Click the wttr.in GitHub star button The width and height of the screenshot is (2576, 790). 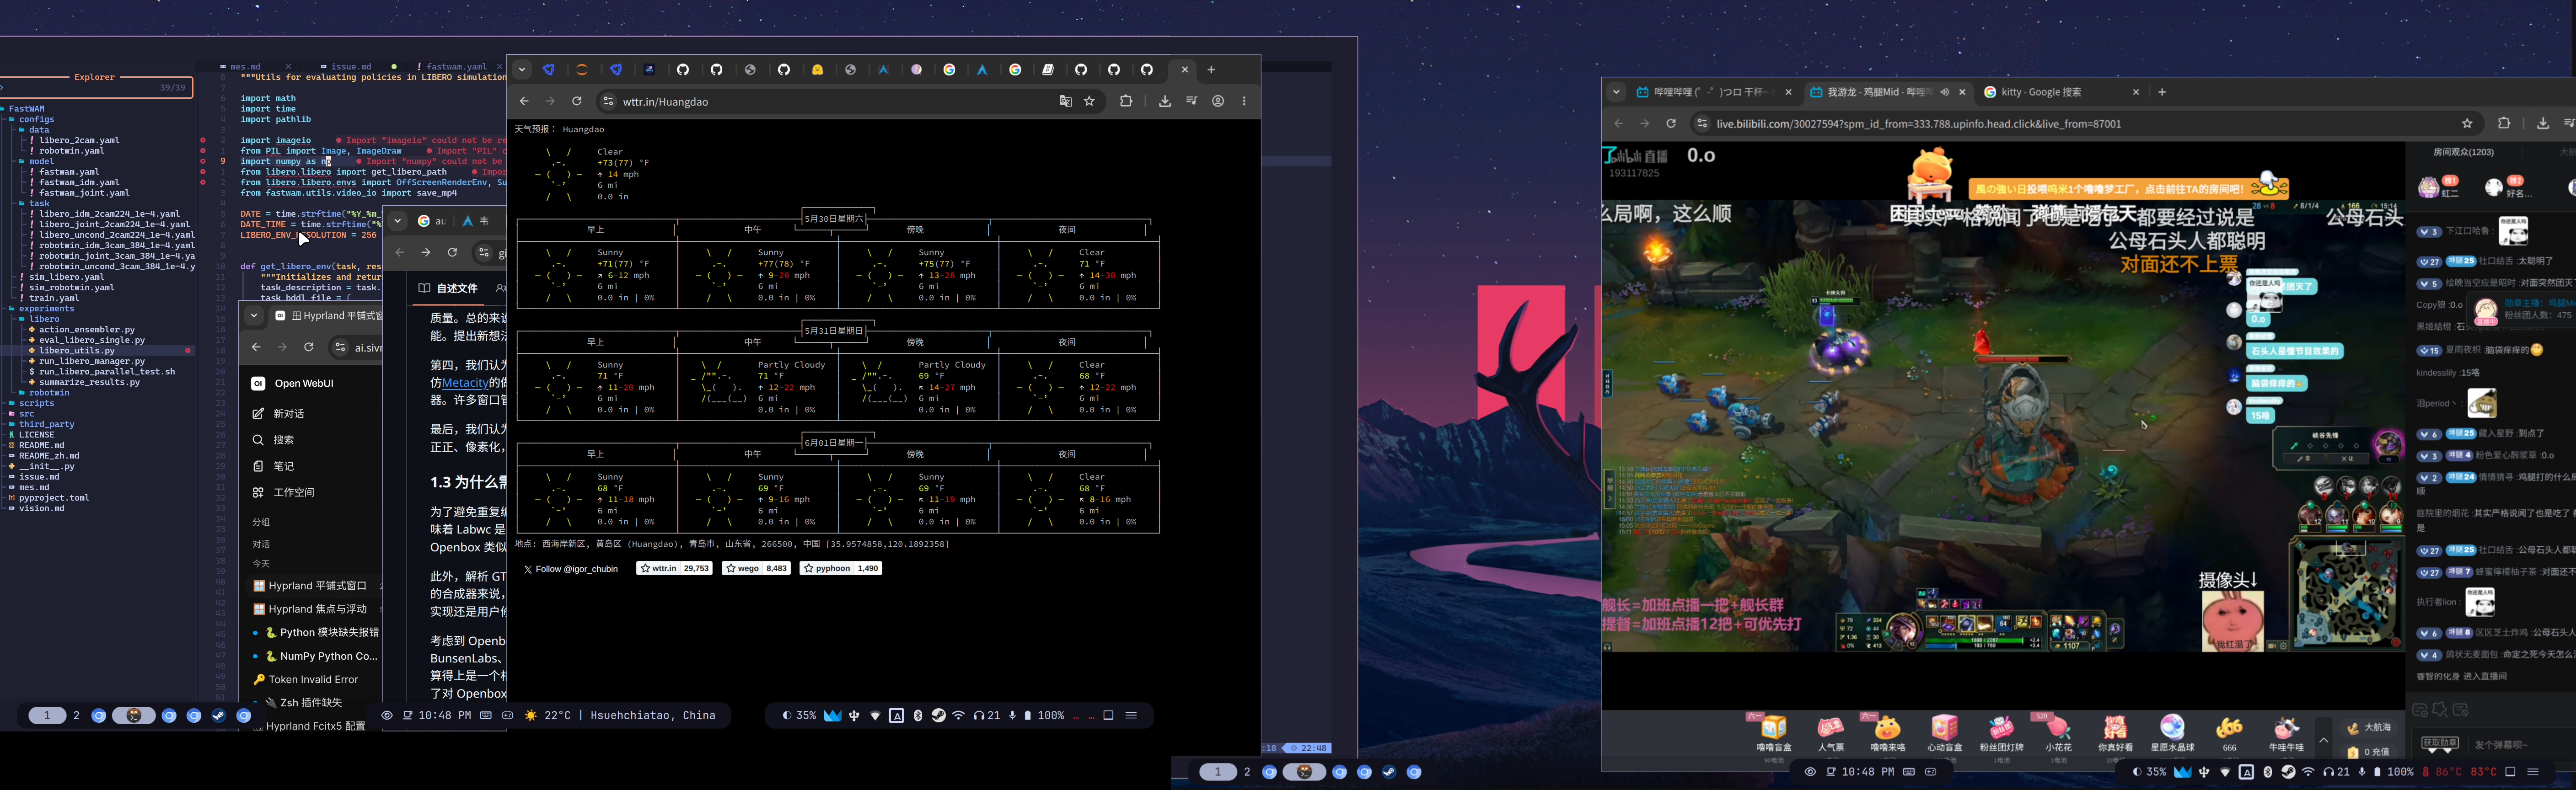click(674, 568)
